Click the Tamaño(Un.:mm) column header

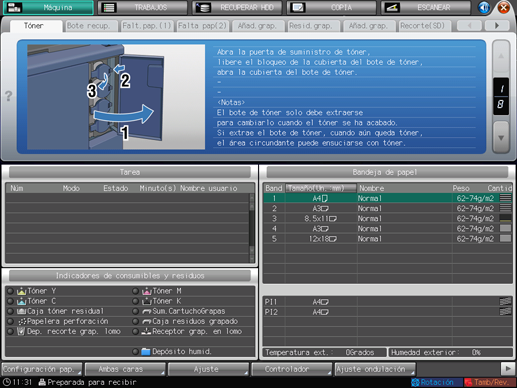click(x=321, y=188)
